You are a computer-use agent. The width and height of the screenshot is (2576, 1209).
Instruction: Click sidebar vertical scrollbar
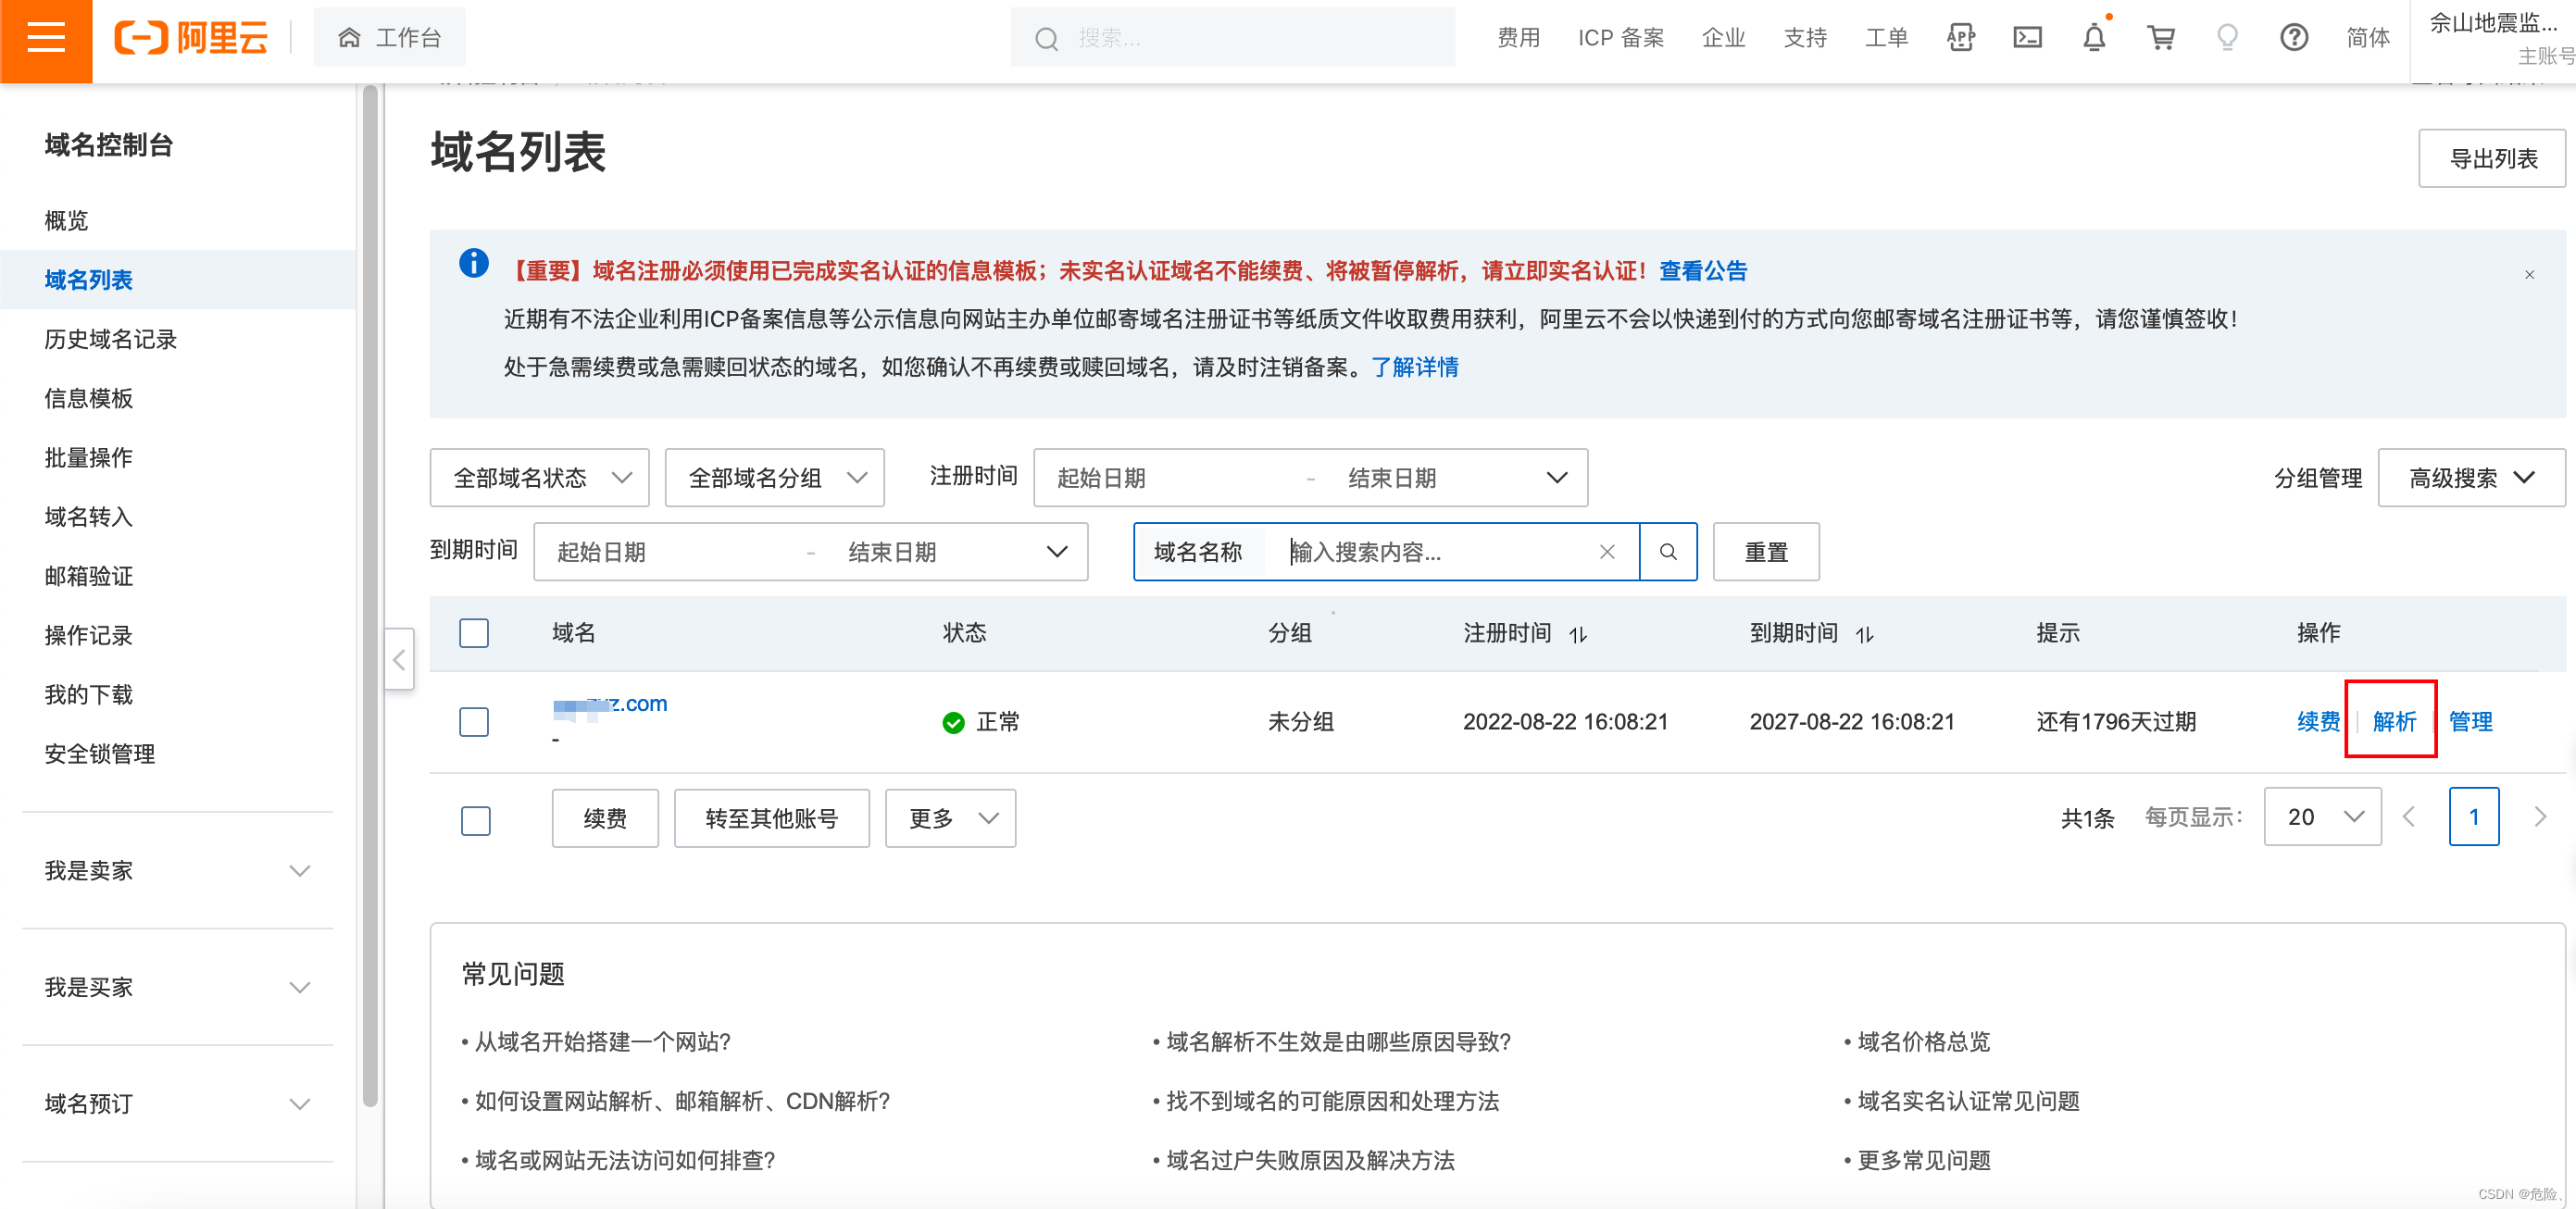370,597
